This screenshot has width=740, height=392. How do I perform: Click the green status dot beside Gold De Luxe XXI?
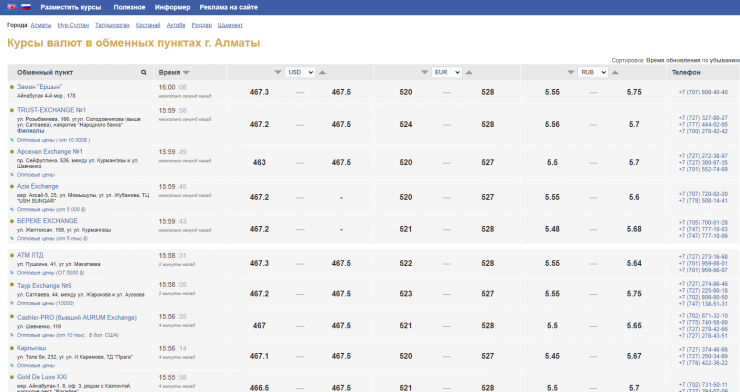coord(12,377)
